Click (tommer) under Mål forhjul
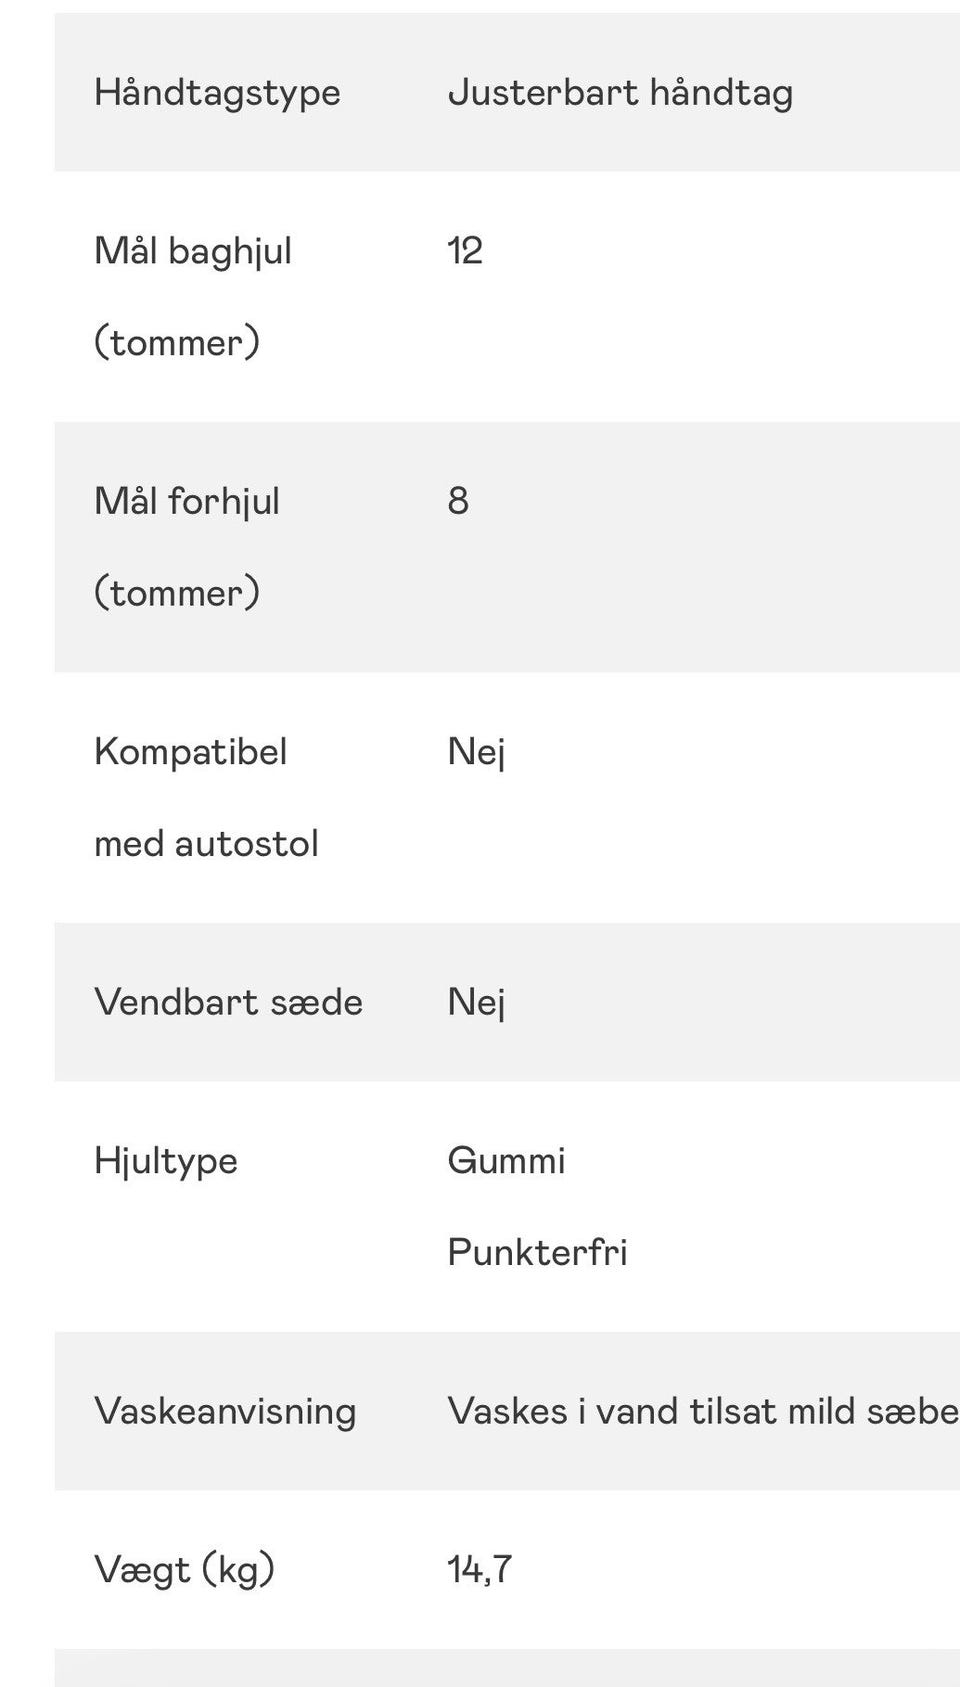This screenshot has width=960, height=1687. coord(177,593)
